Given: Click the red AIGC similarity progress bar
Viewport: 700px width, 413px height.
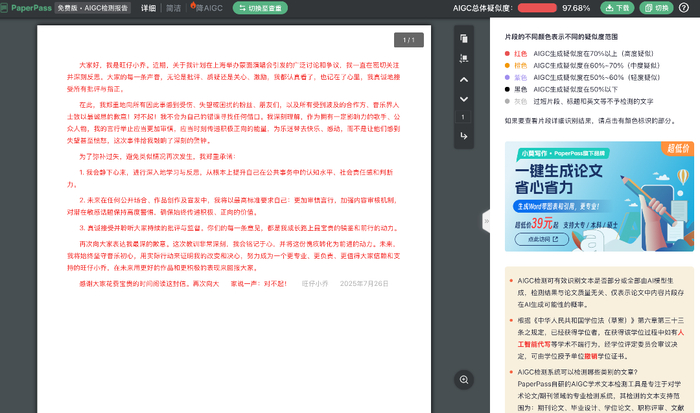Looking at the screenshot, I should 537,8.
